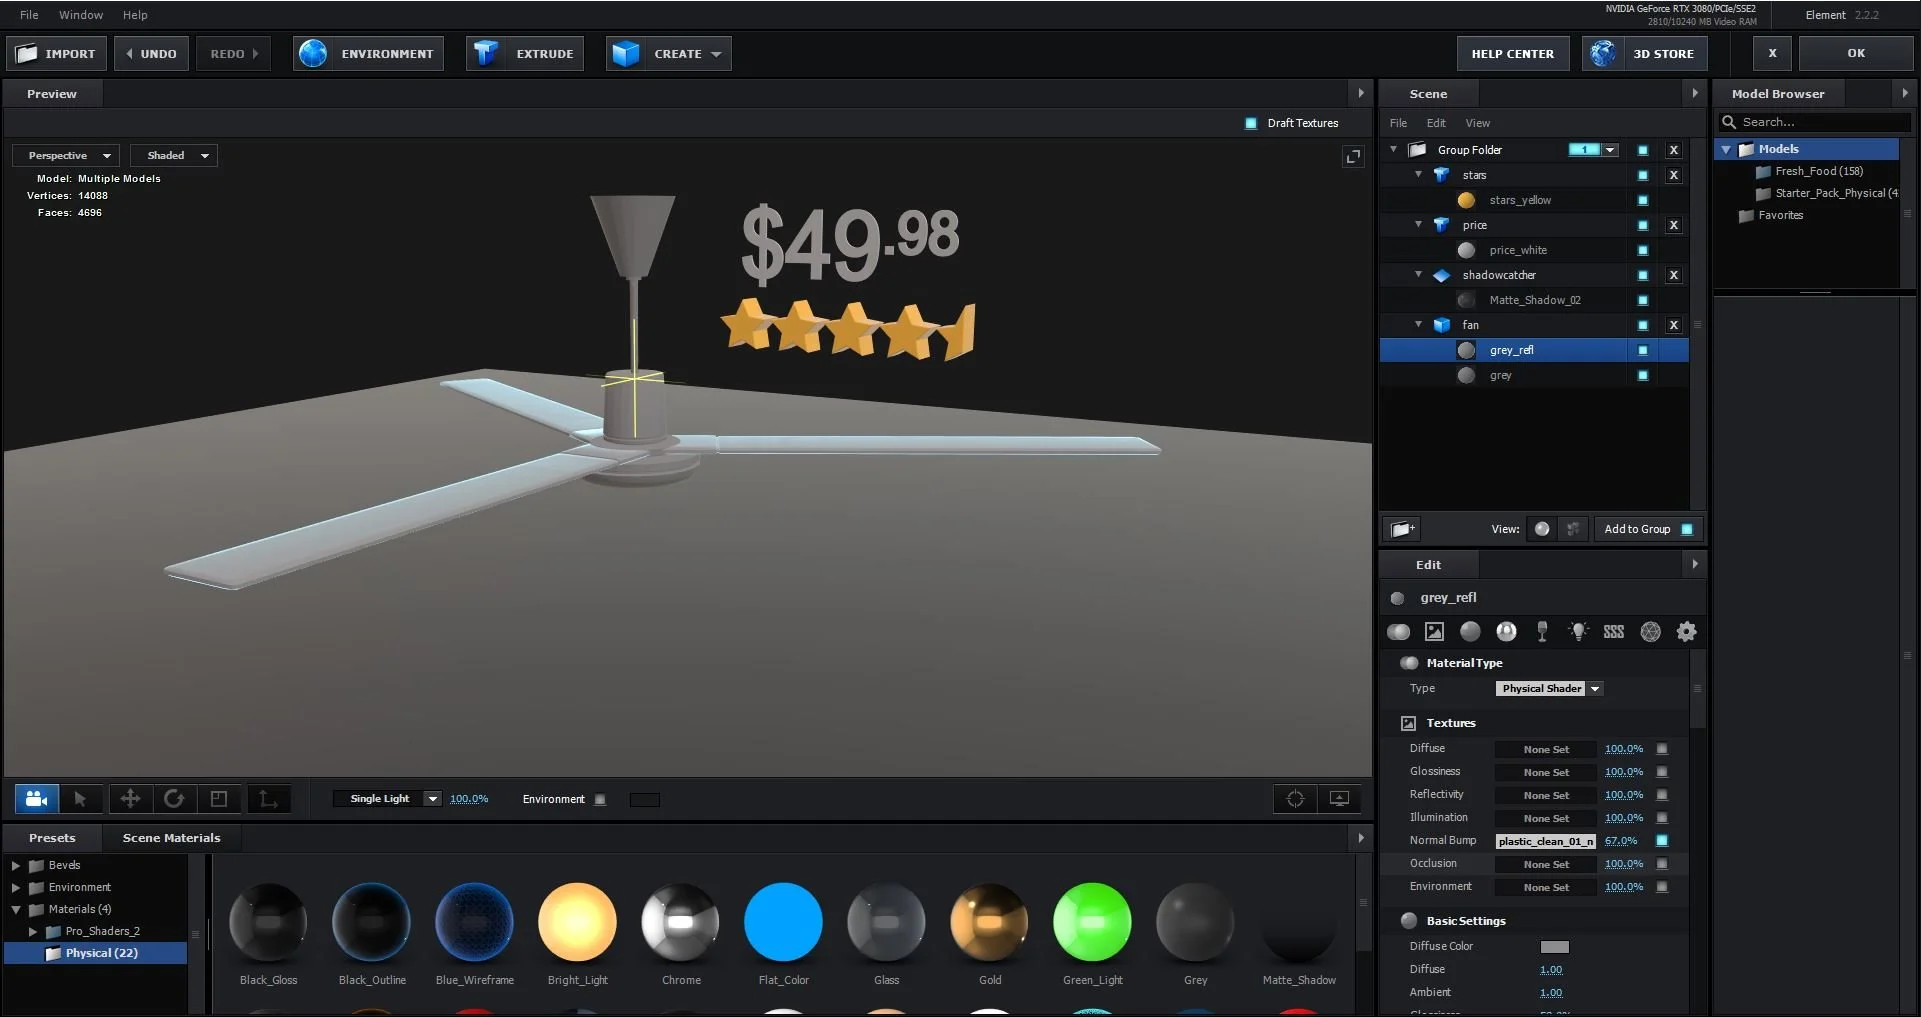Enable the Normal Bump texture checkbox
Image resolution: width=1921 pixels, height=1017 pixels.
point(1662,841)
